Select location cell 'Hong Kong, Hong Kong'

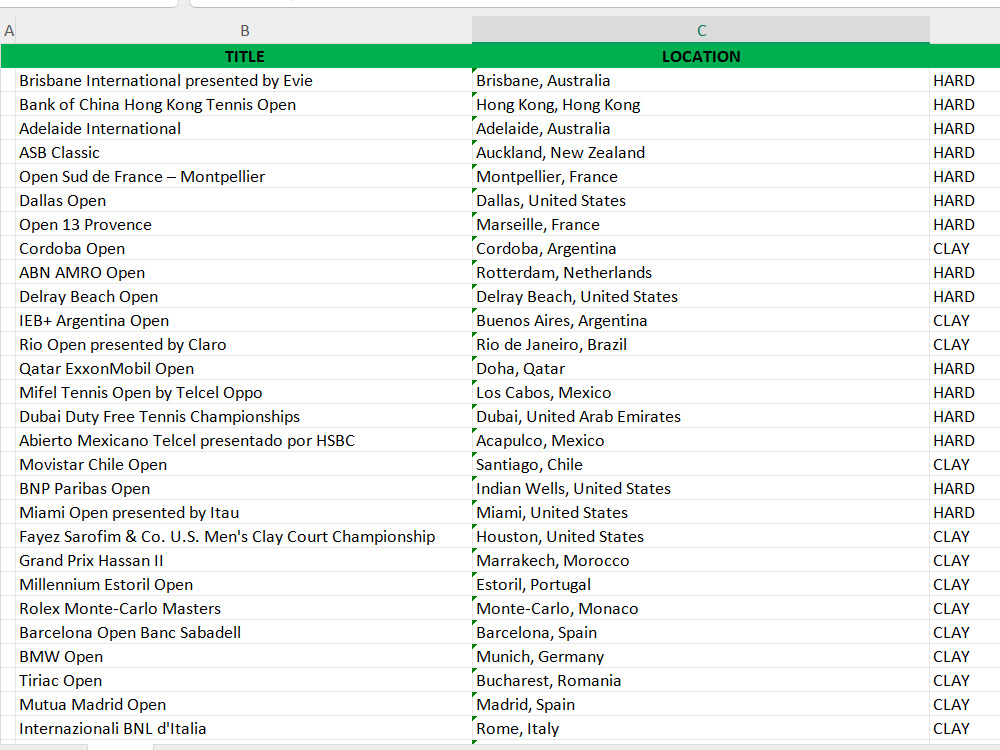point(701,105)
